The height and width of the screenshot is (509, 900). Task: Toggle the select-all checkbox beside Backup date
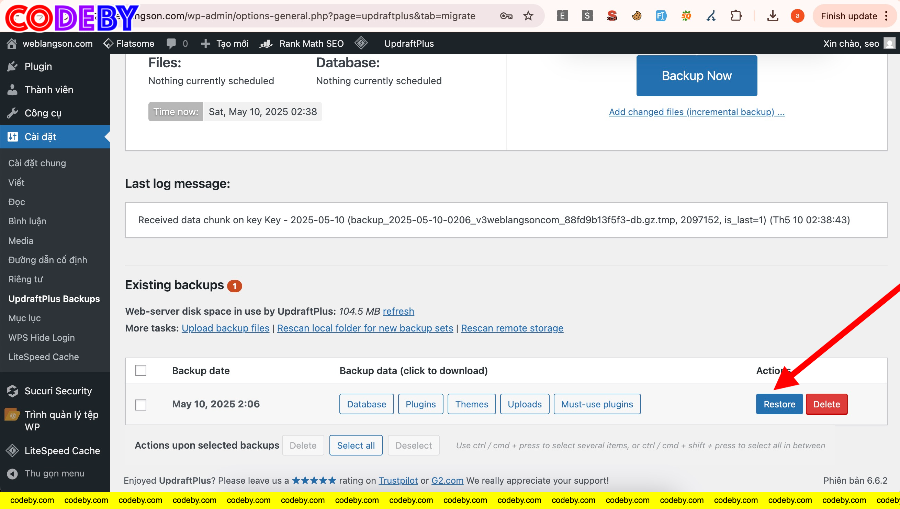coord(140,371)
